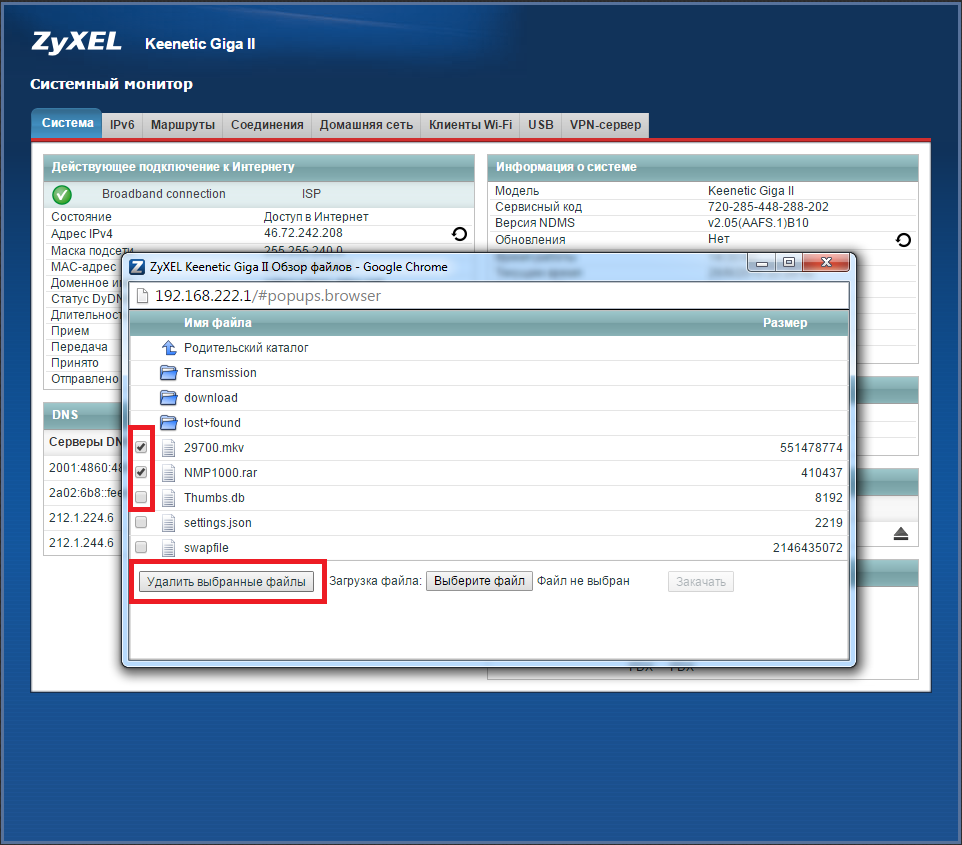
Task: Tick the swapfile checkbox
Action: coord(141,548)
